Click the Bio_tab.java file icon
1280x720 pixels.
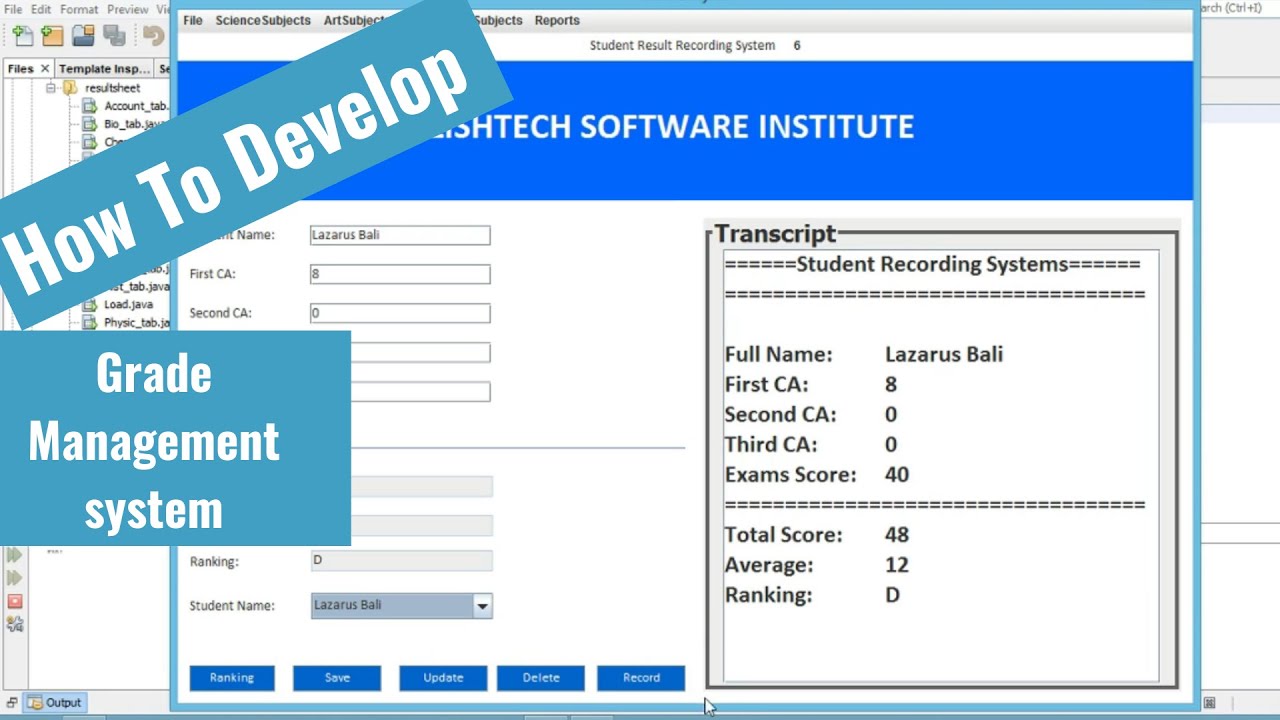[x=89, y=124]
